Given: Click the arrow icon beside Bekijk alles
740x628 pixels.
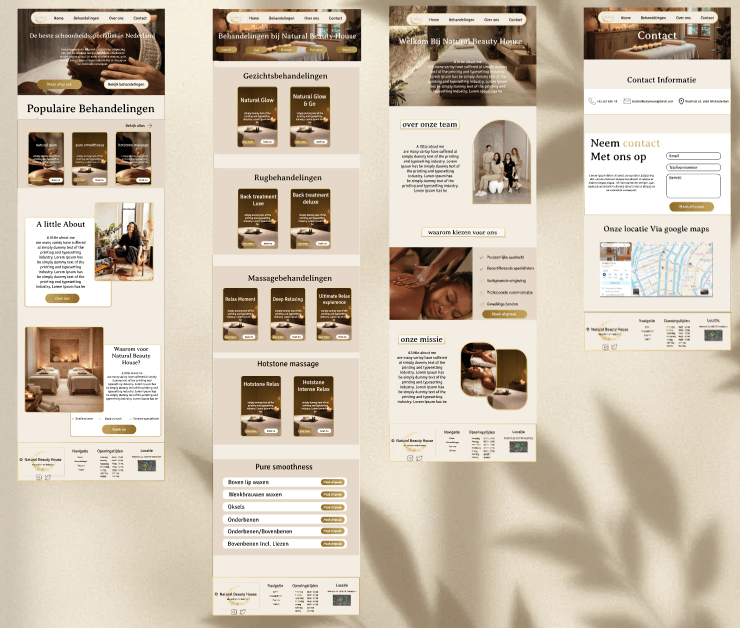Looking at the screenshot, I should (149, 126).
